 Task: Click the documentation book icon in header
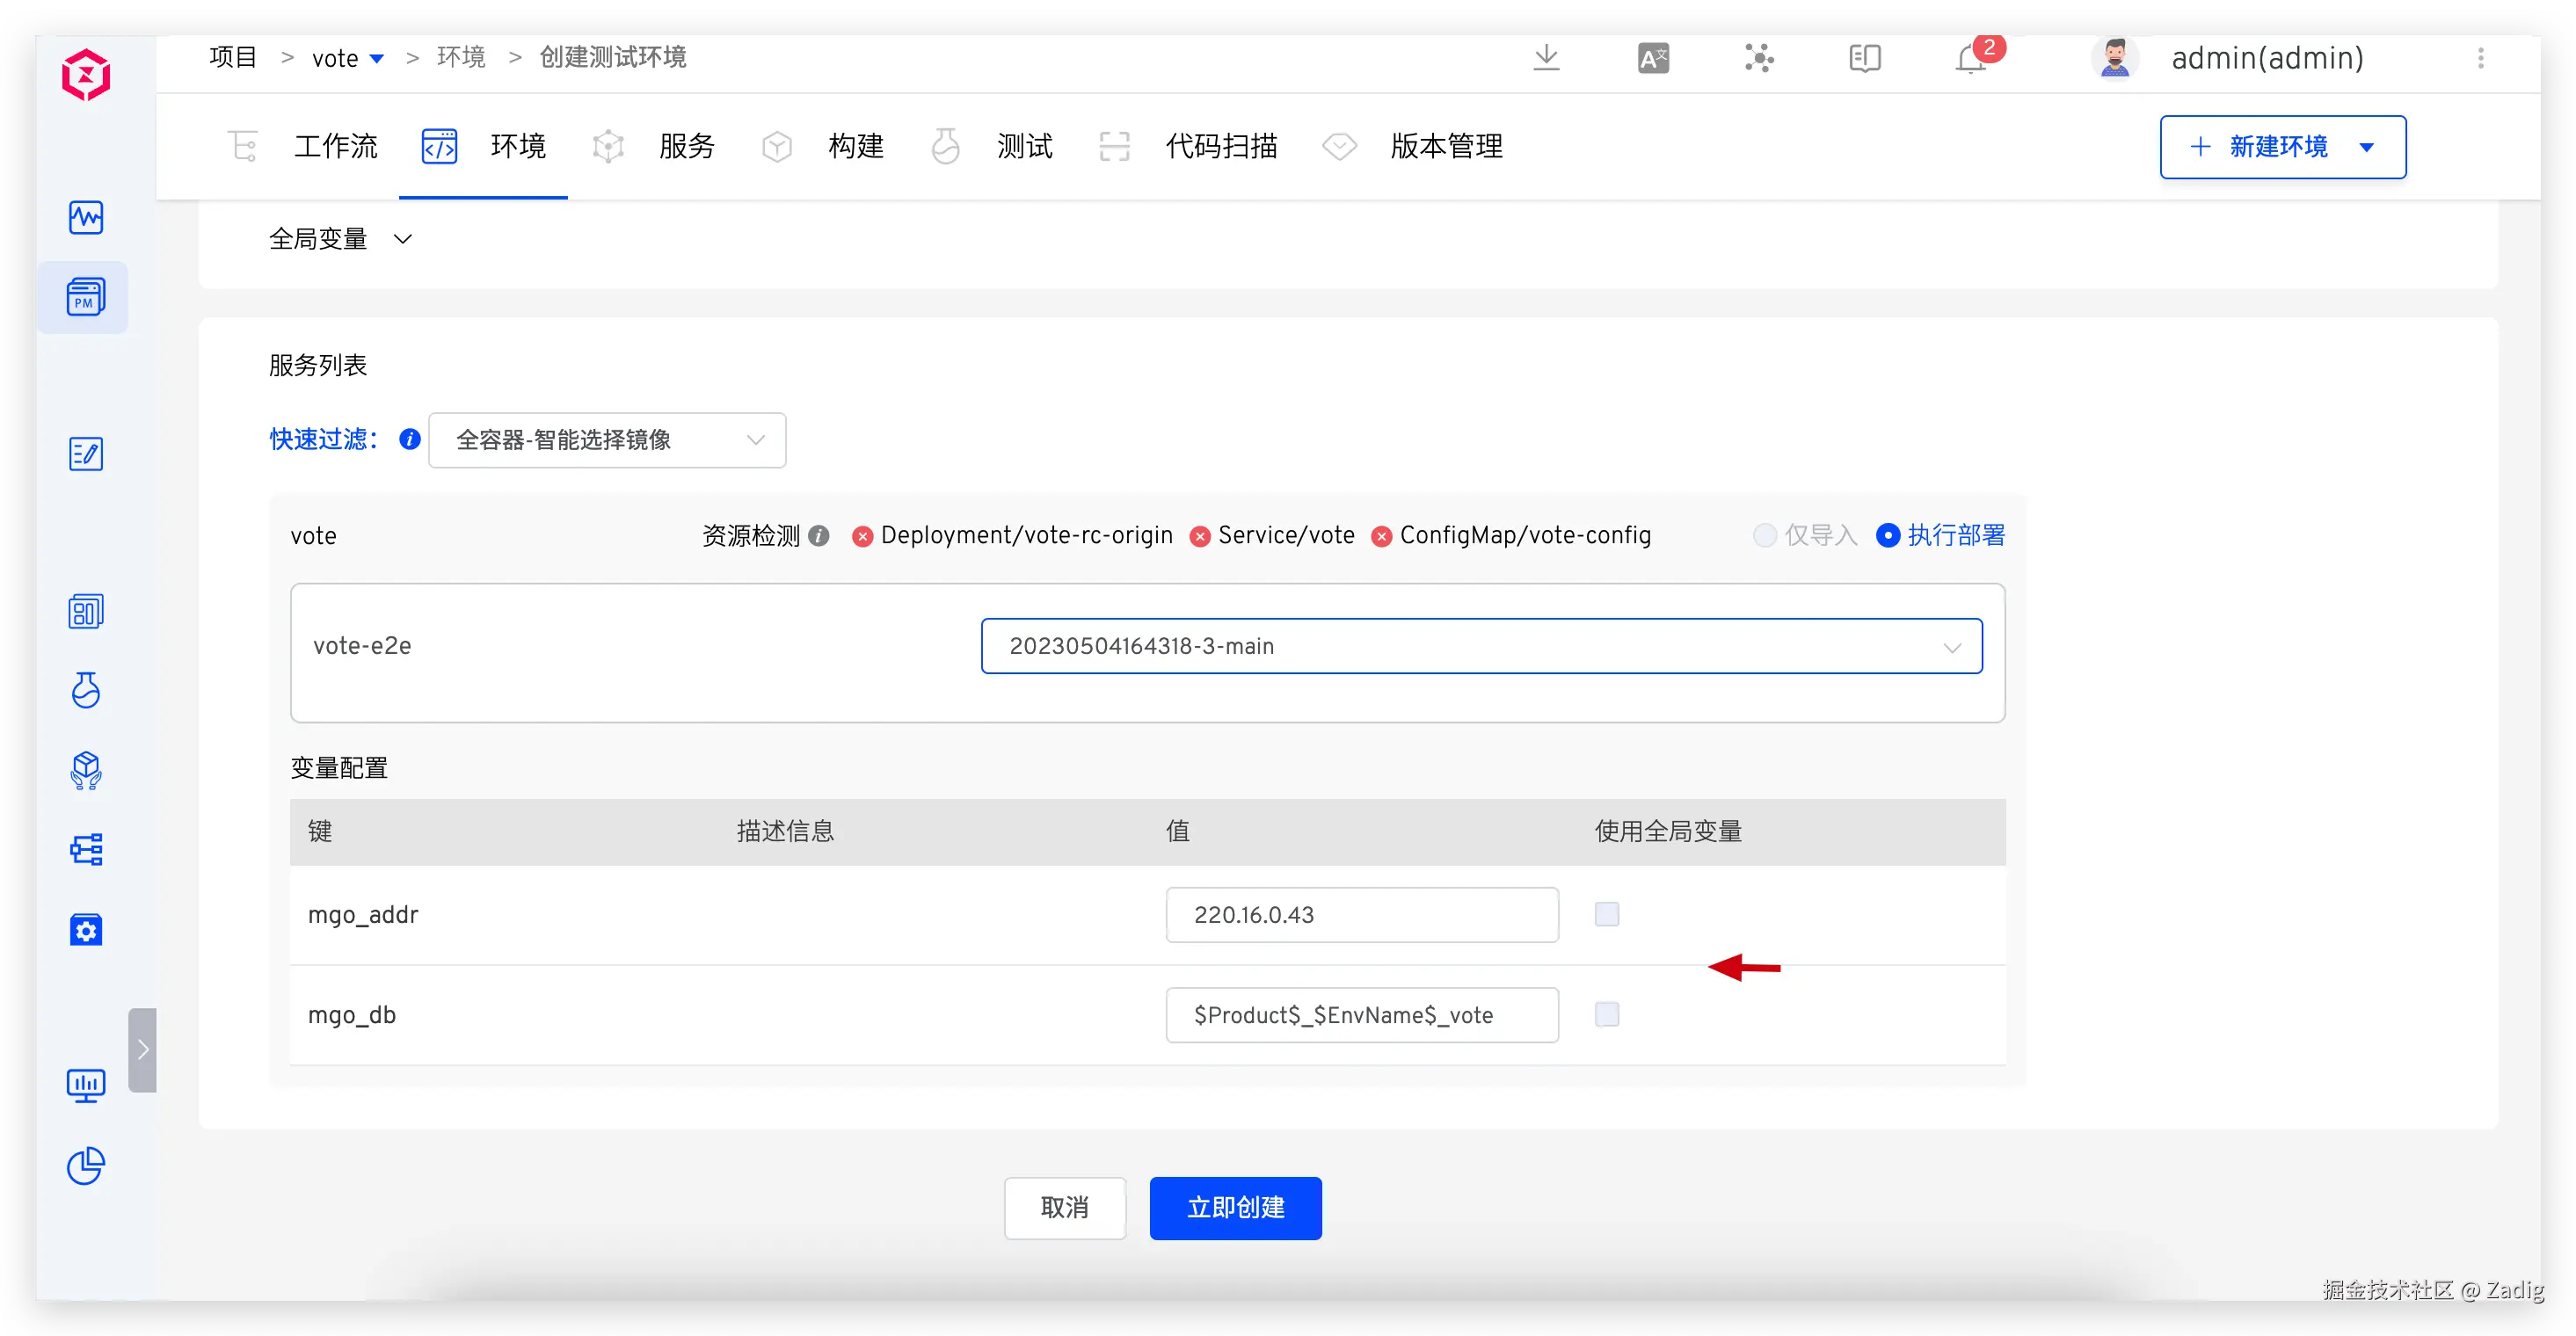click(1864, 58)
